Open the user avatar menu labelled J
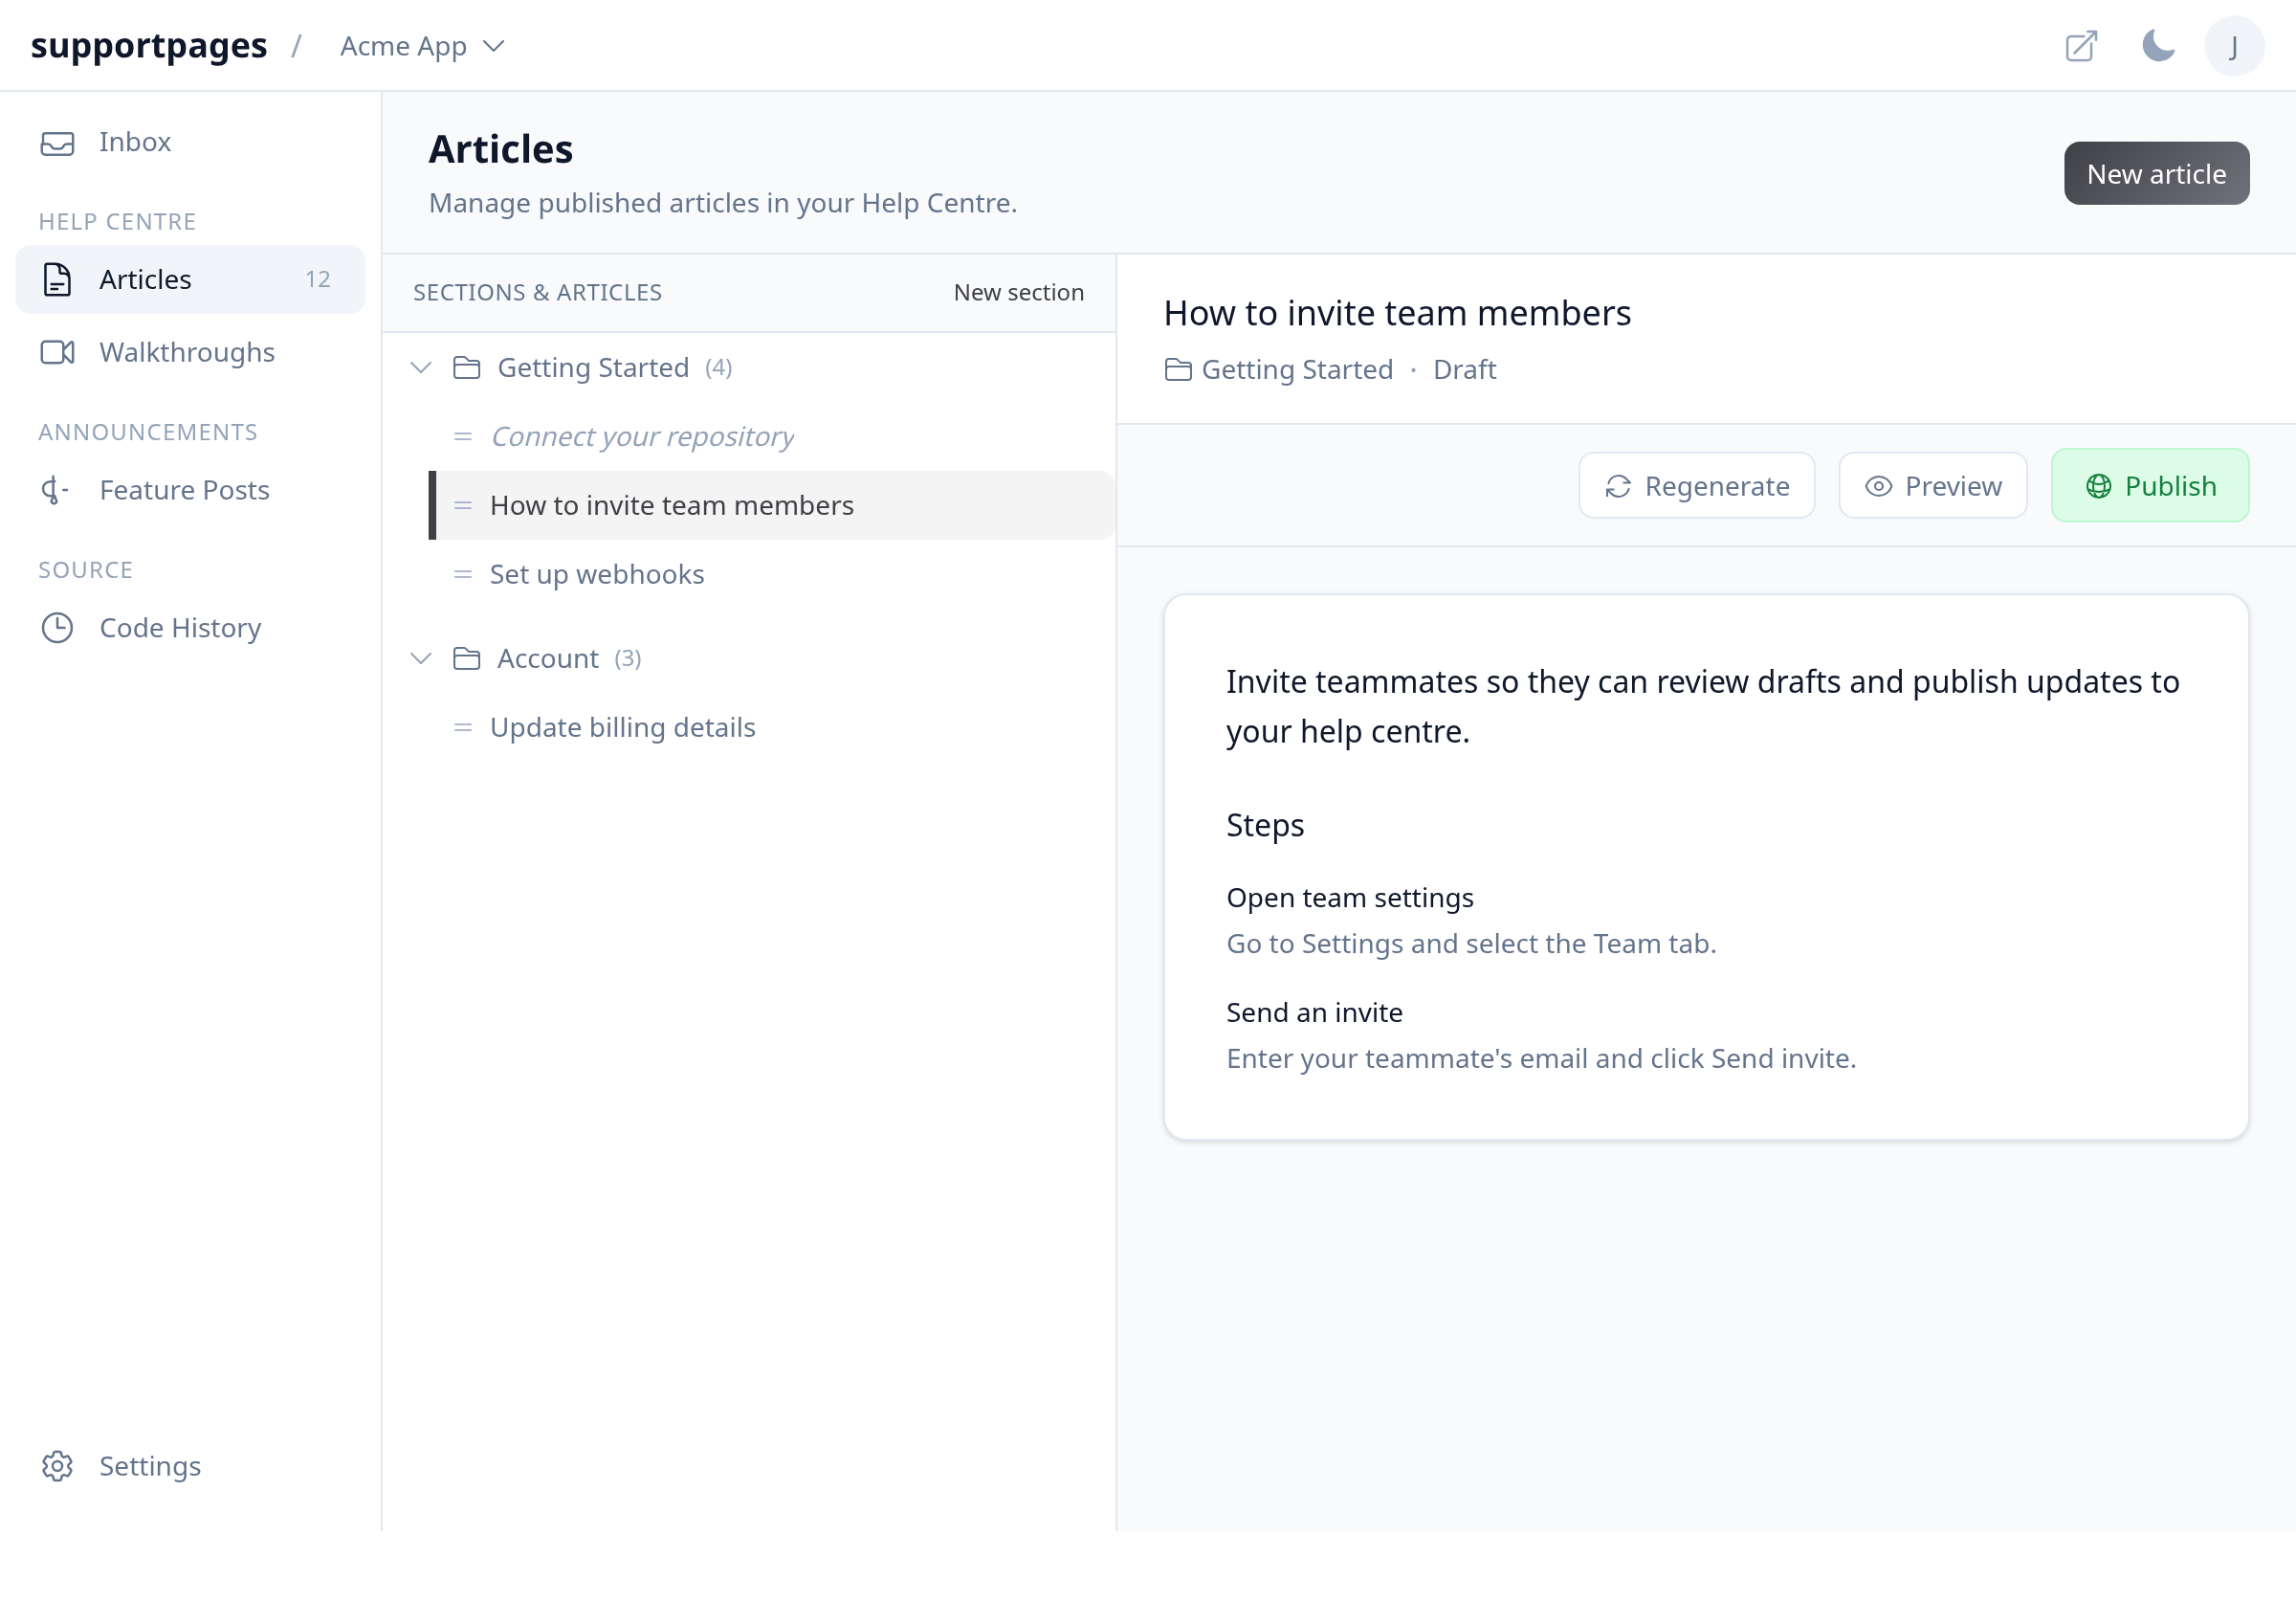The image size is (2296, 1623). click(2234, 46)
